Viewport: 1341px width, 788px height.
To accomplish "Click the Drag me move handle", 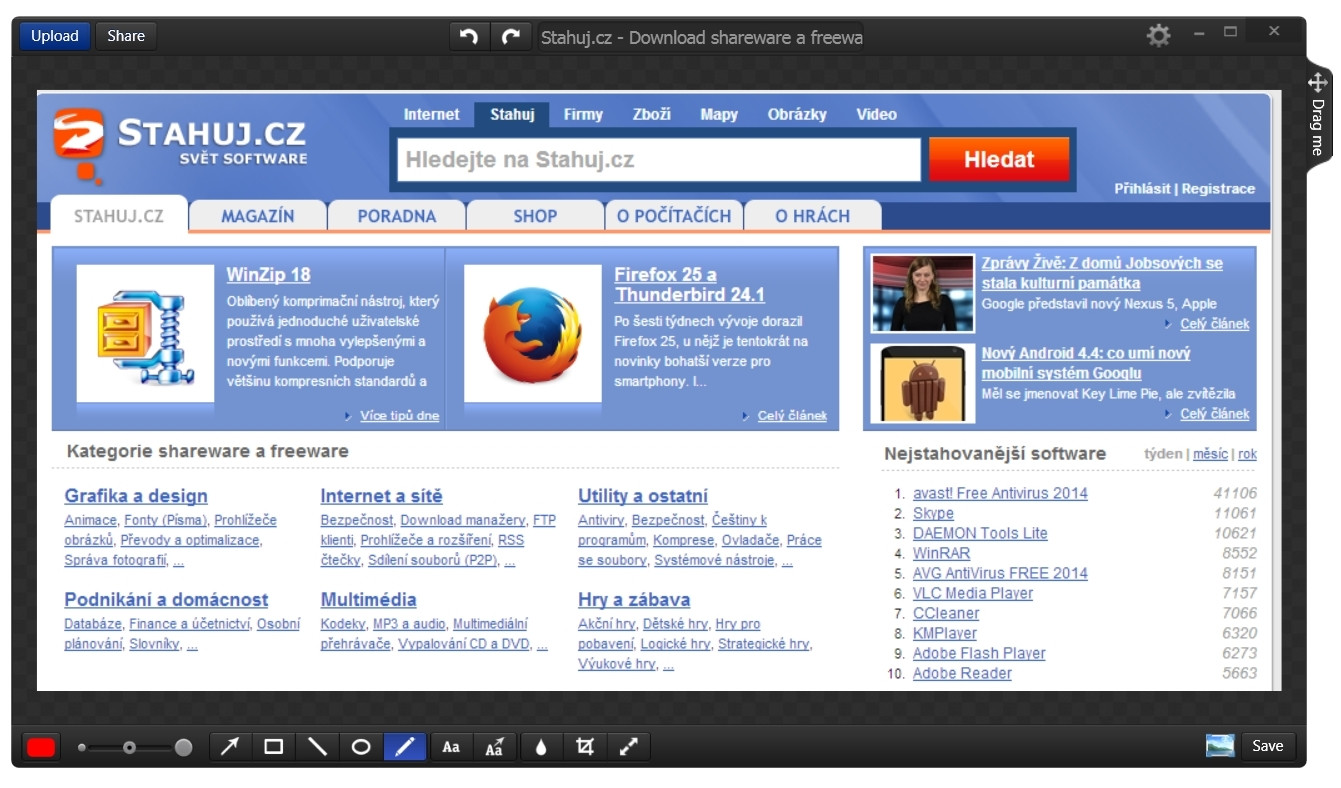I will point(1317,115).
